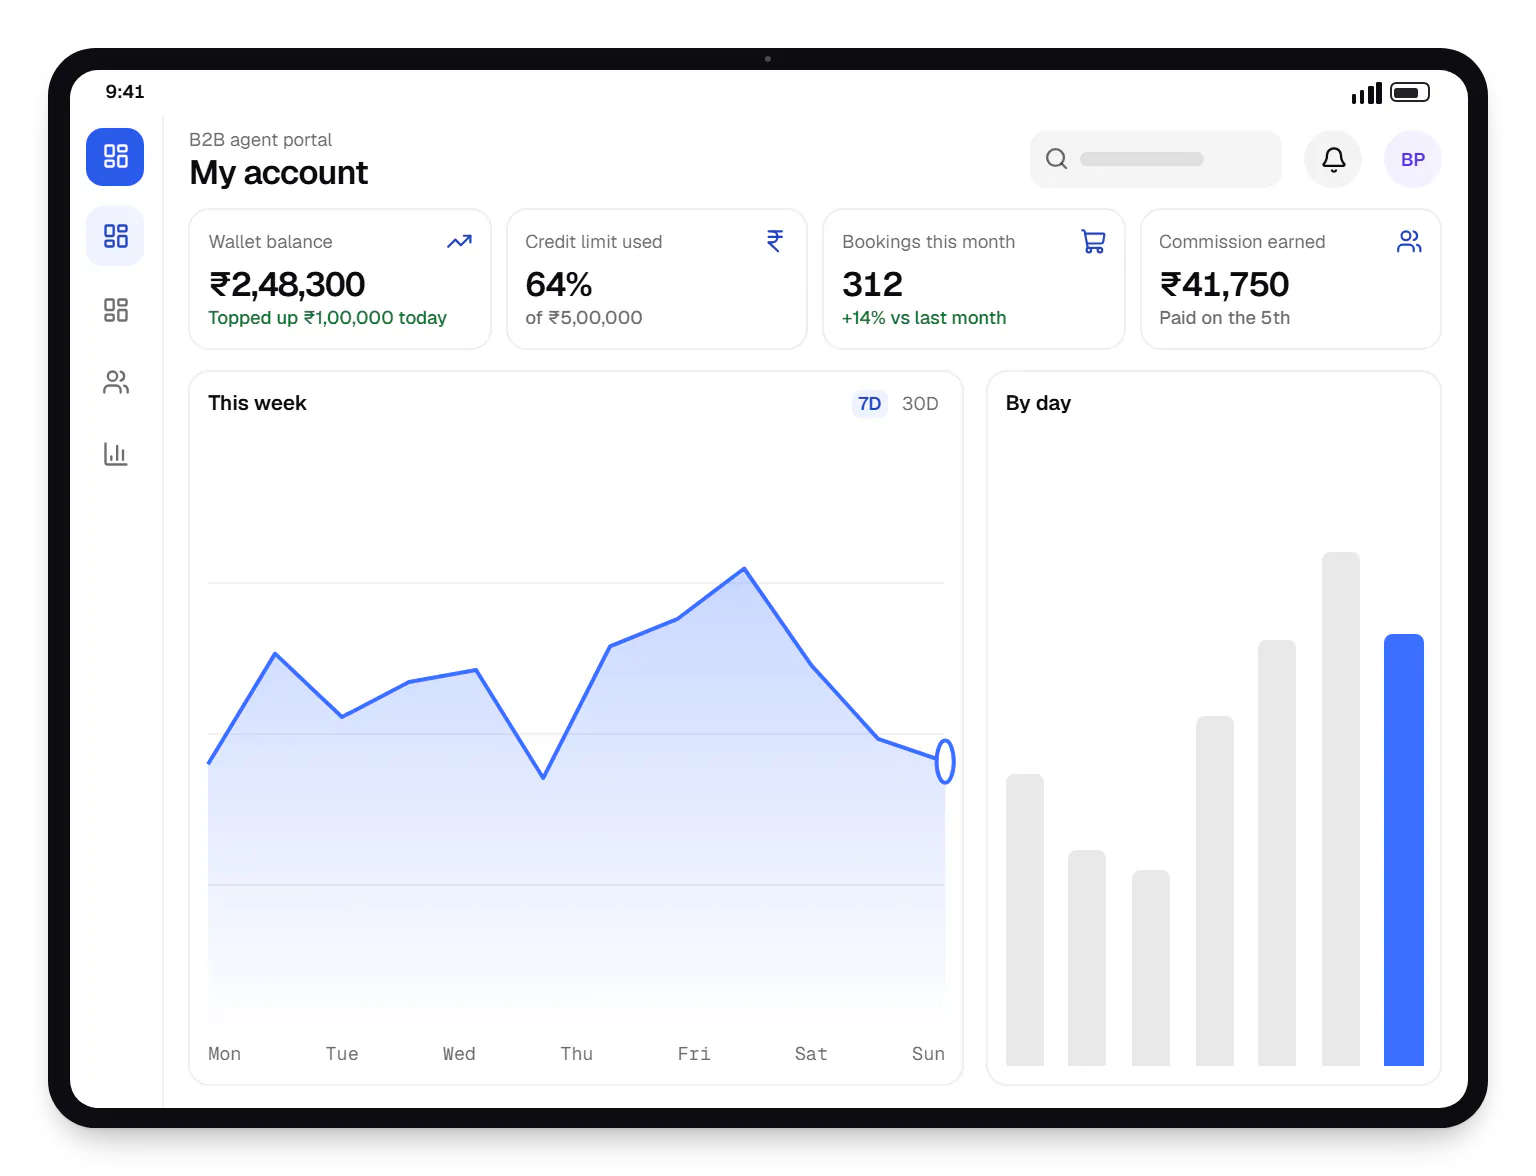Screen dimensions: 1536x1176
Task: Select the blue bar in By day chart
Action: [x=1404, y=850]
